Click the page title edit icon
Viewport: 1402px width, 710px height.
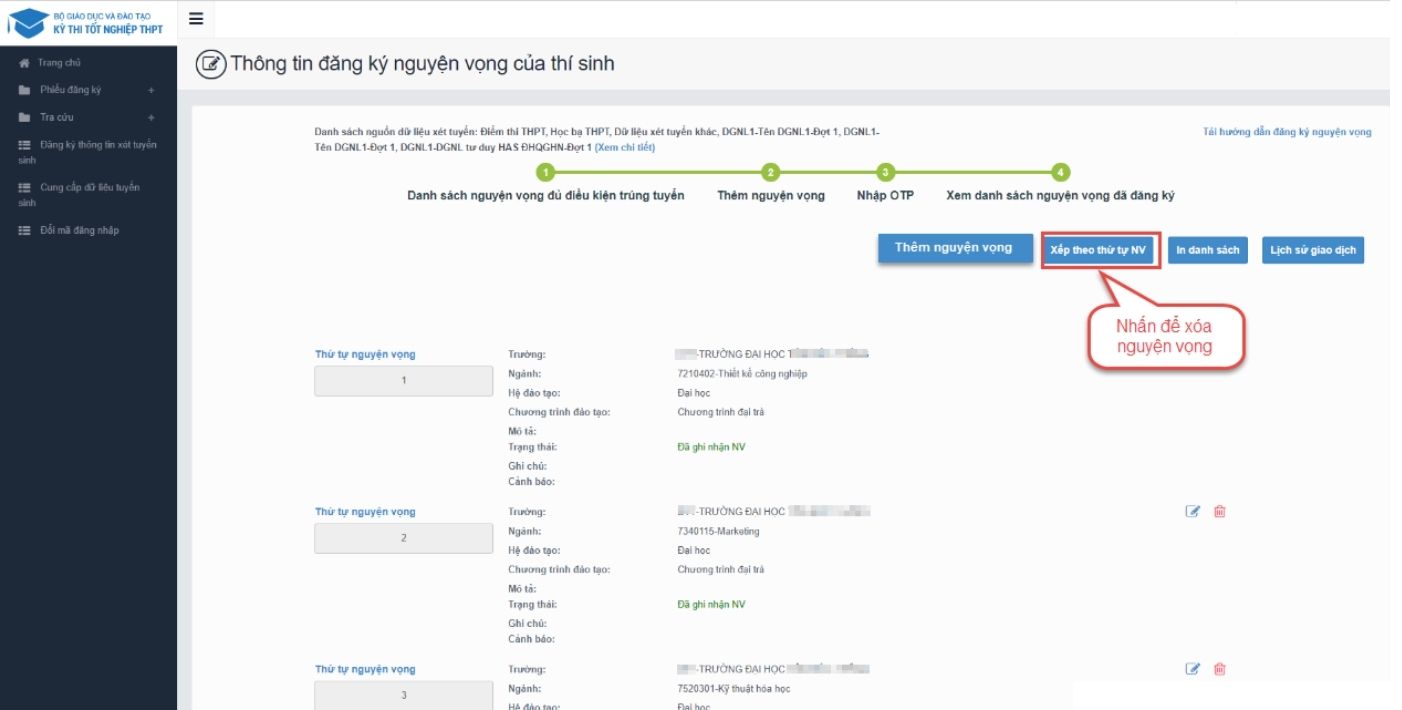tap(210, 65)
